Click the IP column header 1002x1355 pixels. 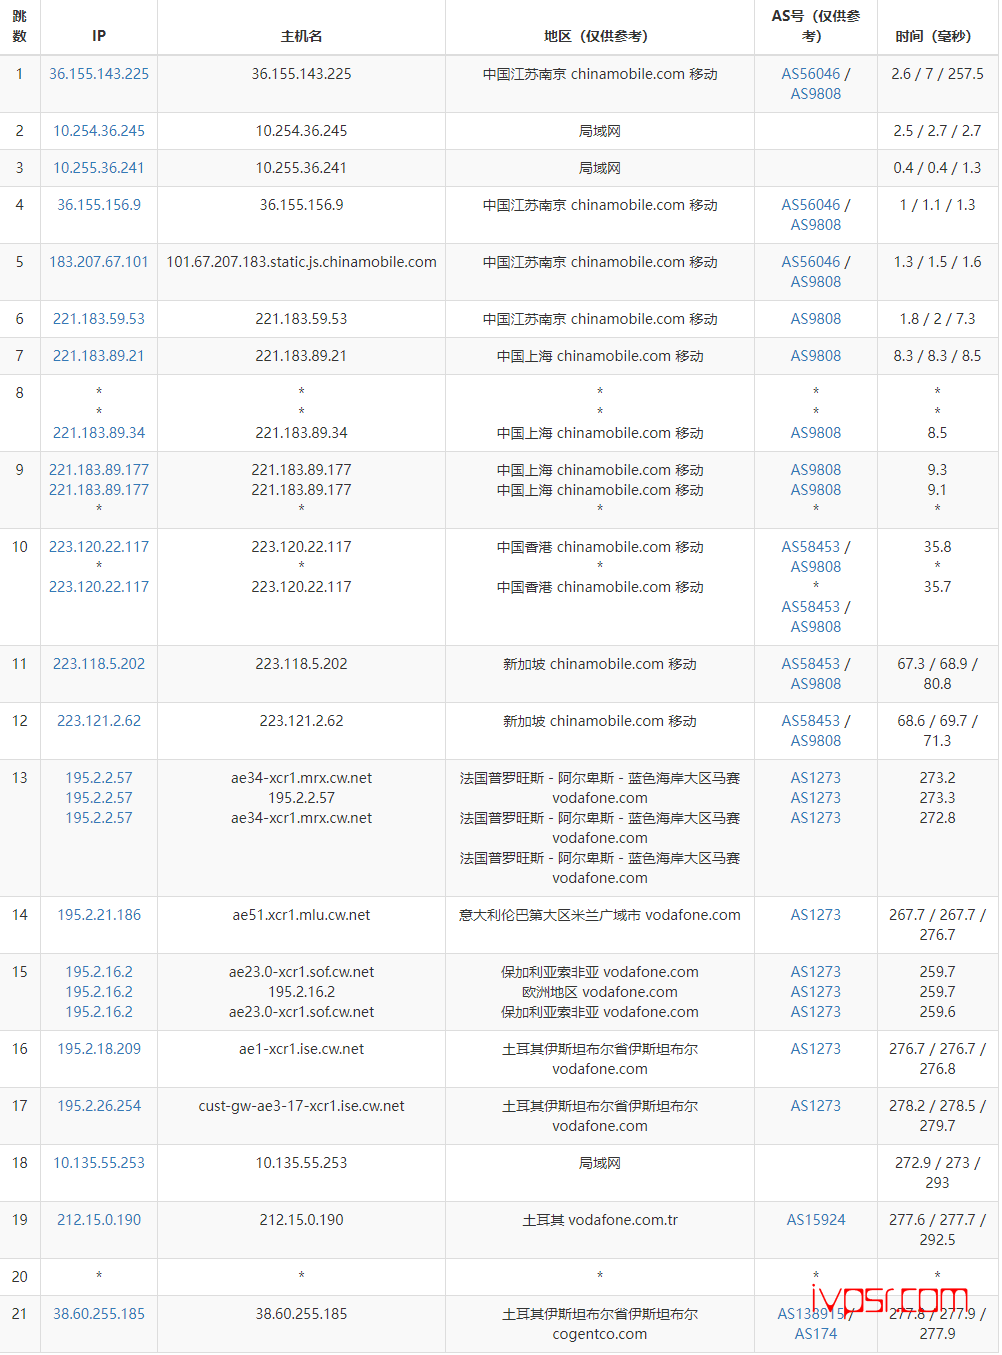pos(99,36)
